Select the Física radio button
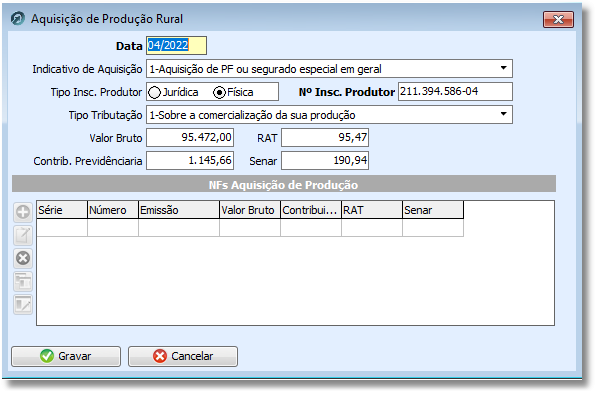Viewport: 596px width, 394px height. pyautogui.click(x=219, y=92)
